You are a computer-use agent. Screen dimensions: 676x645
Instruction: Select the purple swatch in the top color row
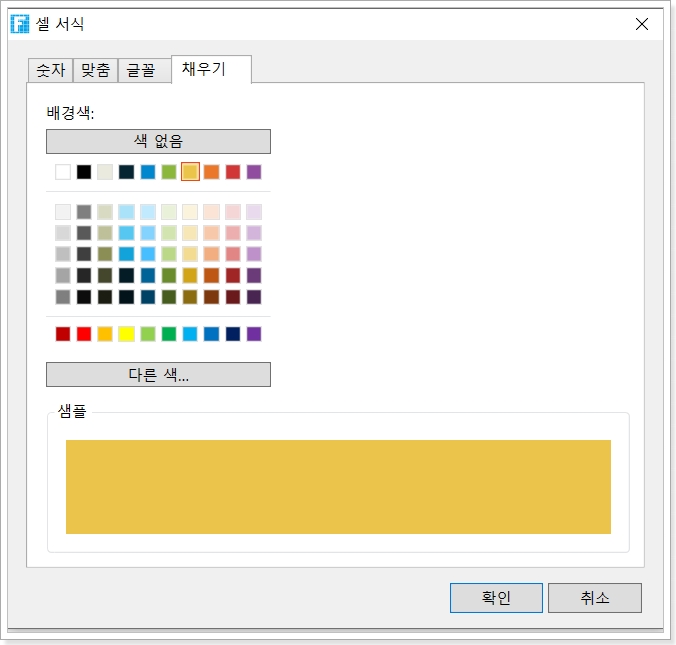(254, 172)
